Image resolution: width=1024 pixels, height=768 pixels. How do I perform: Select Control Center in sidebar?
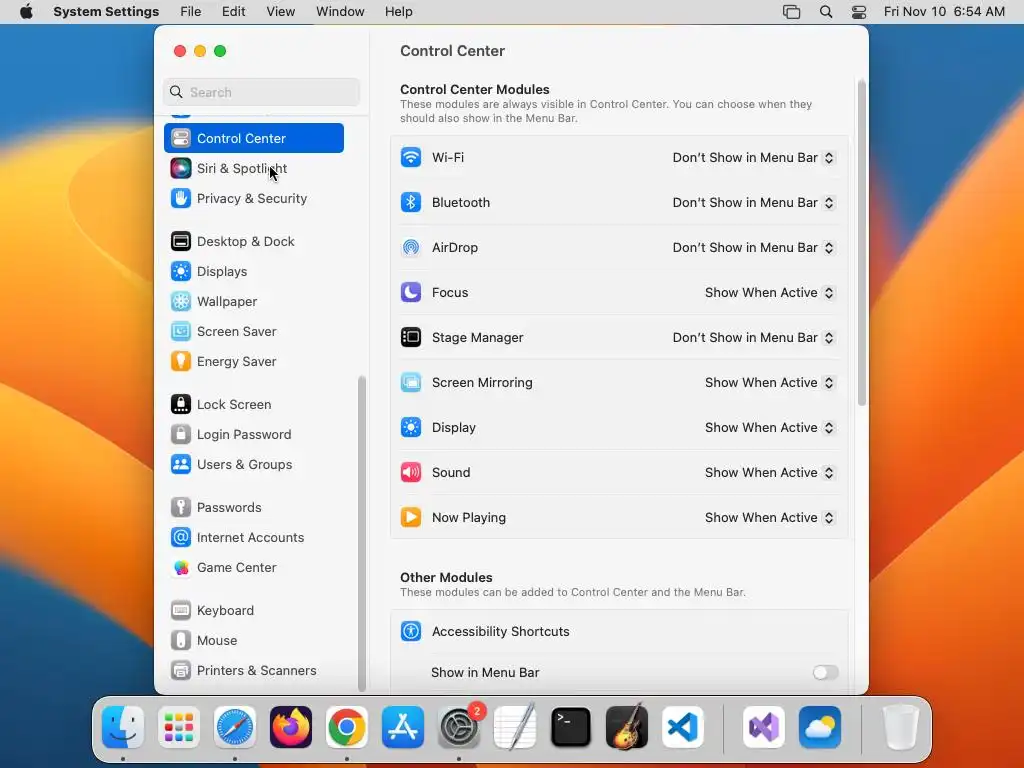(254, 138)
